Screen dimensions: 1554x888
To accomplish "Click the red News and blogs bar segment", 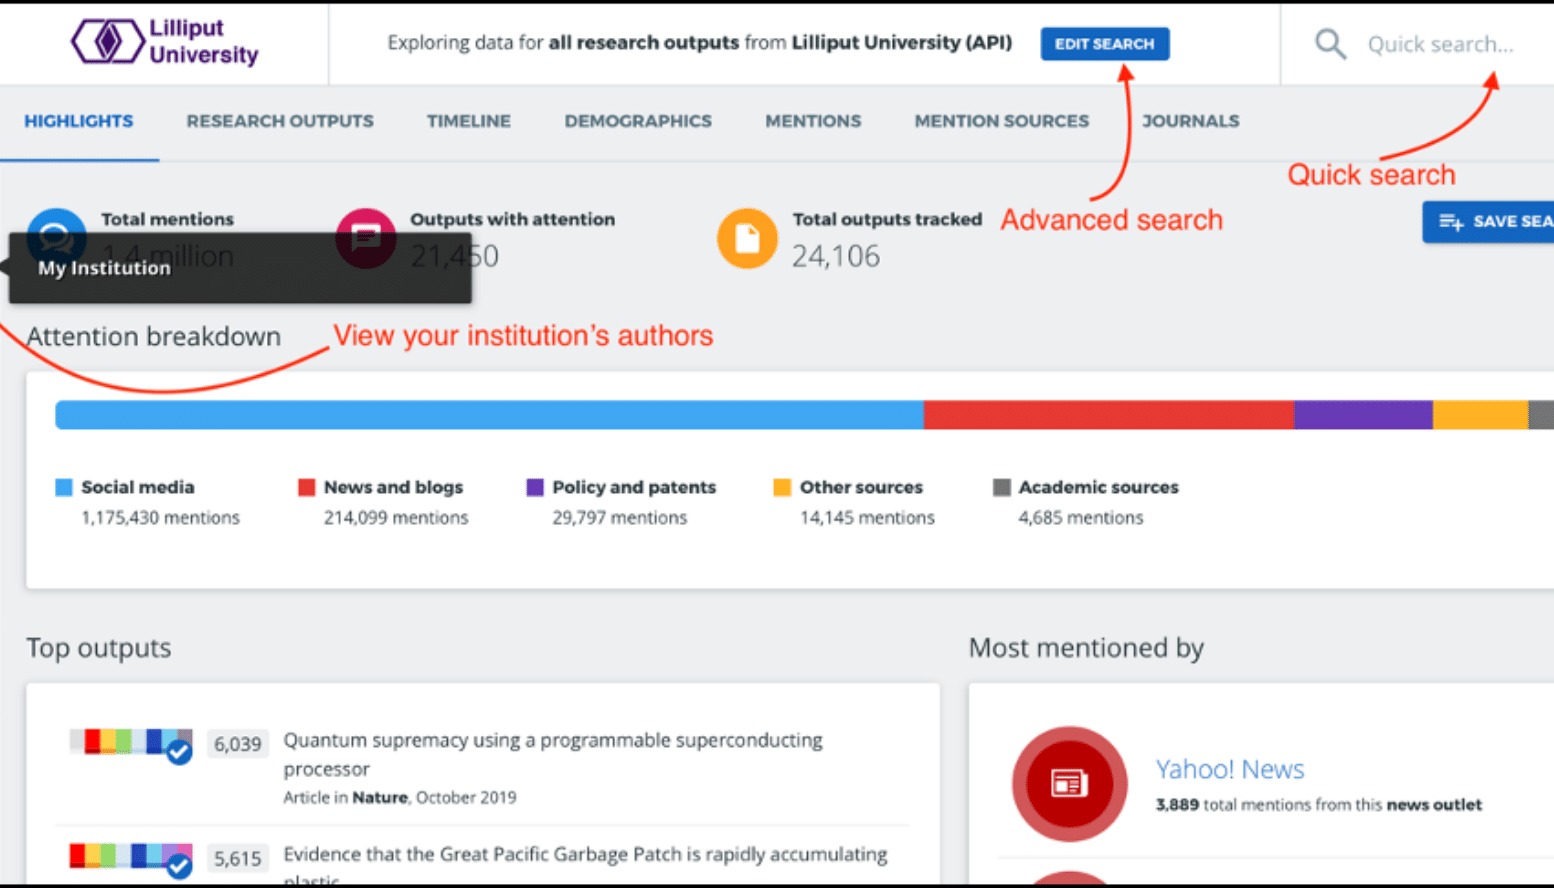I will coord(1109,415).
